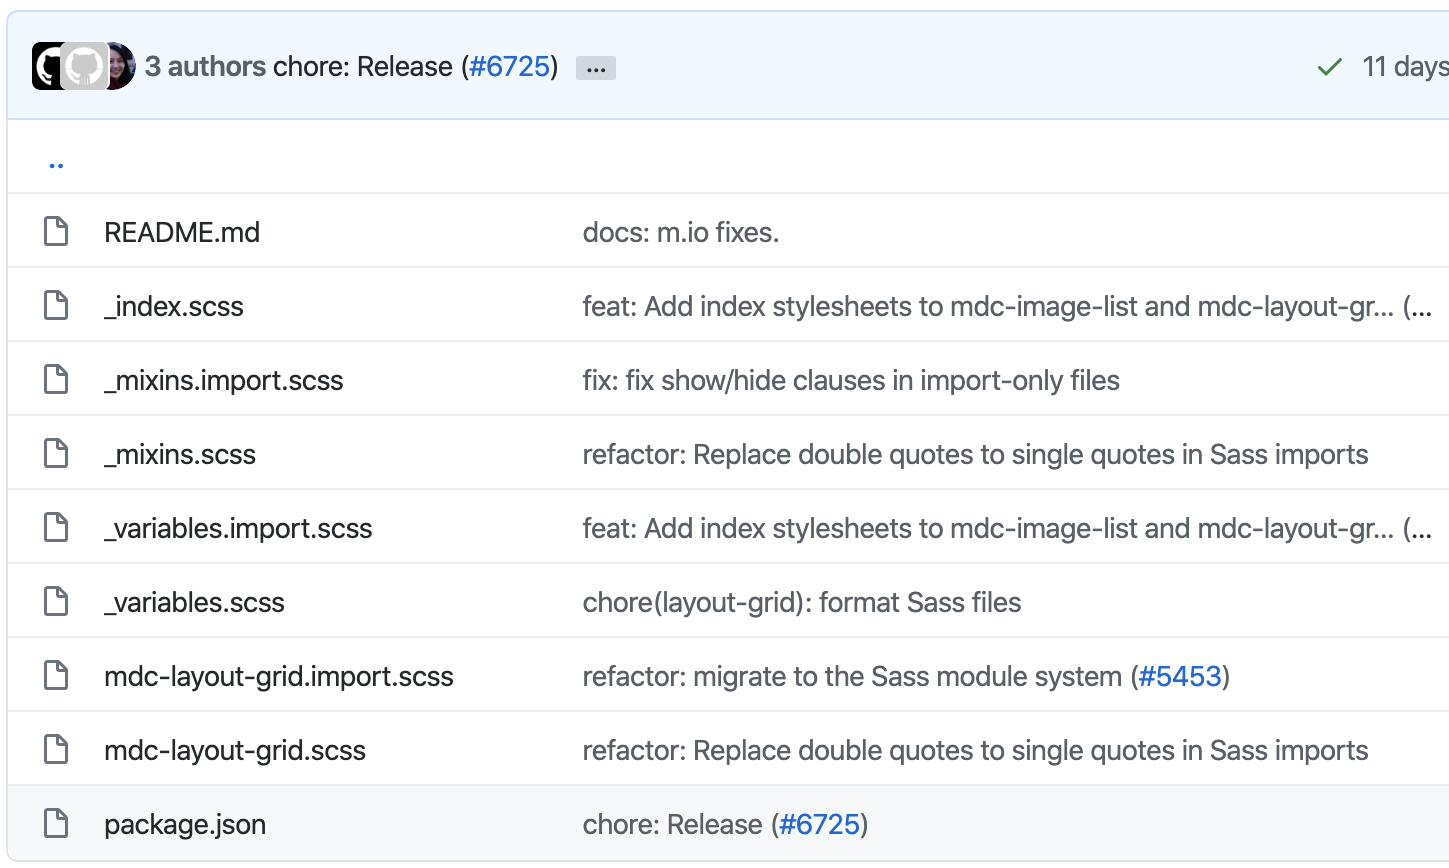Click the package.json file icon
This screenshot has width=1449, height=868.
pyautogui.click(x=56, y=822)
